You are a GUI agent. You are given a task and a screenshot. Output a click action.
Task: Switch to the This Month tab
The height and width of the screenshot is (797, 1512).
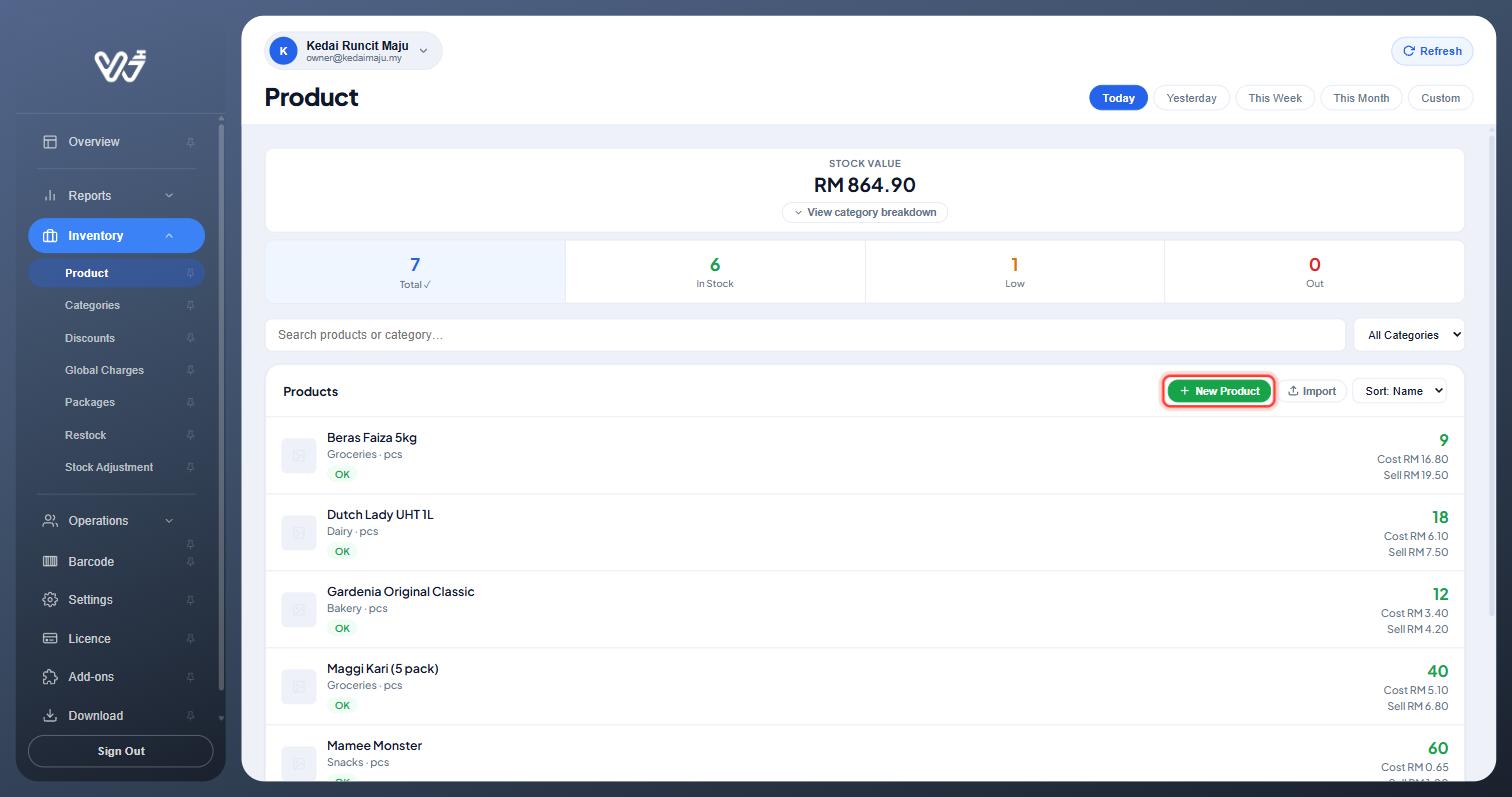pos(1361,98)
